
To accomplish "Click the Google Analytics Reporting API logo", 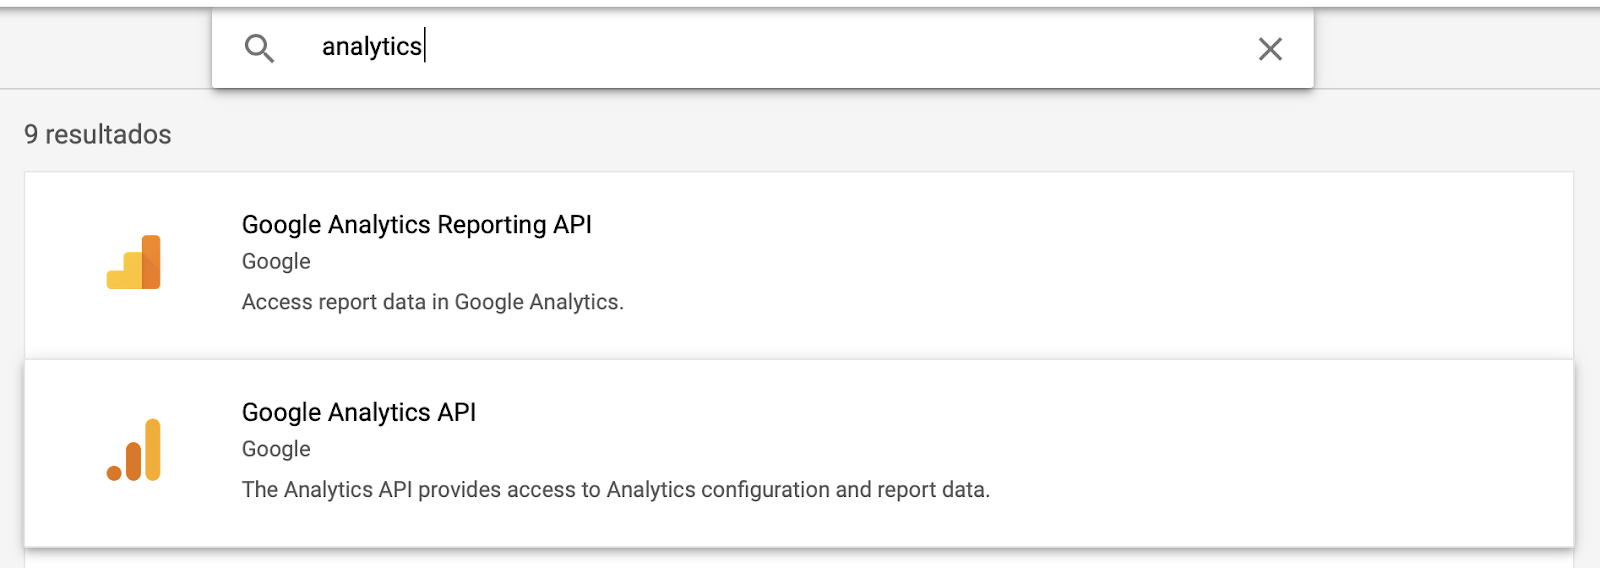I will point(134,262).
